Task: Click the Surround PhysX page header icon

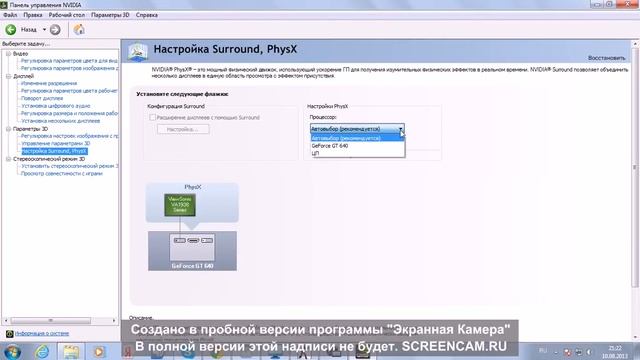Action: [x=138, y=52]
